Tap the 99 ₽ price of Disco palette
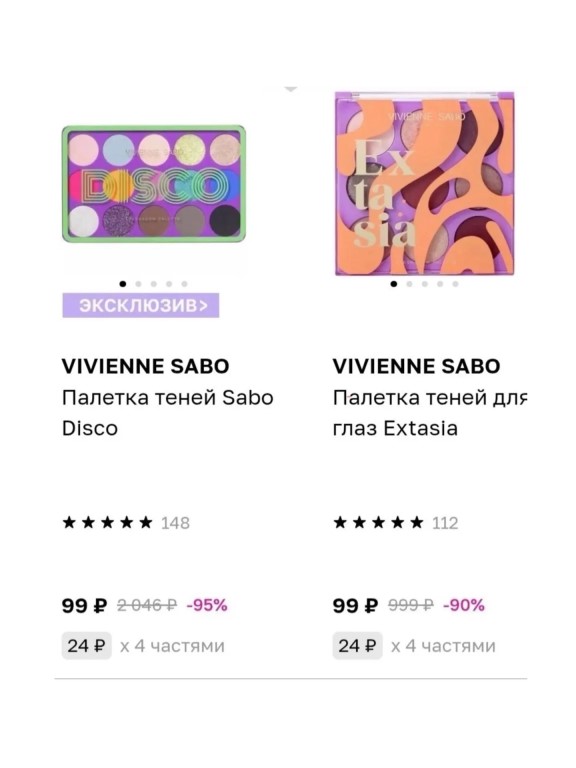The width and height of the screenshot is (576, 768). pyautogui.click(x=84, y=606)
